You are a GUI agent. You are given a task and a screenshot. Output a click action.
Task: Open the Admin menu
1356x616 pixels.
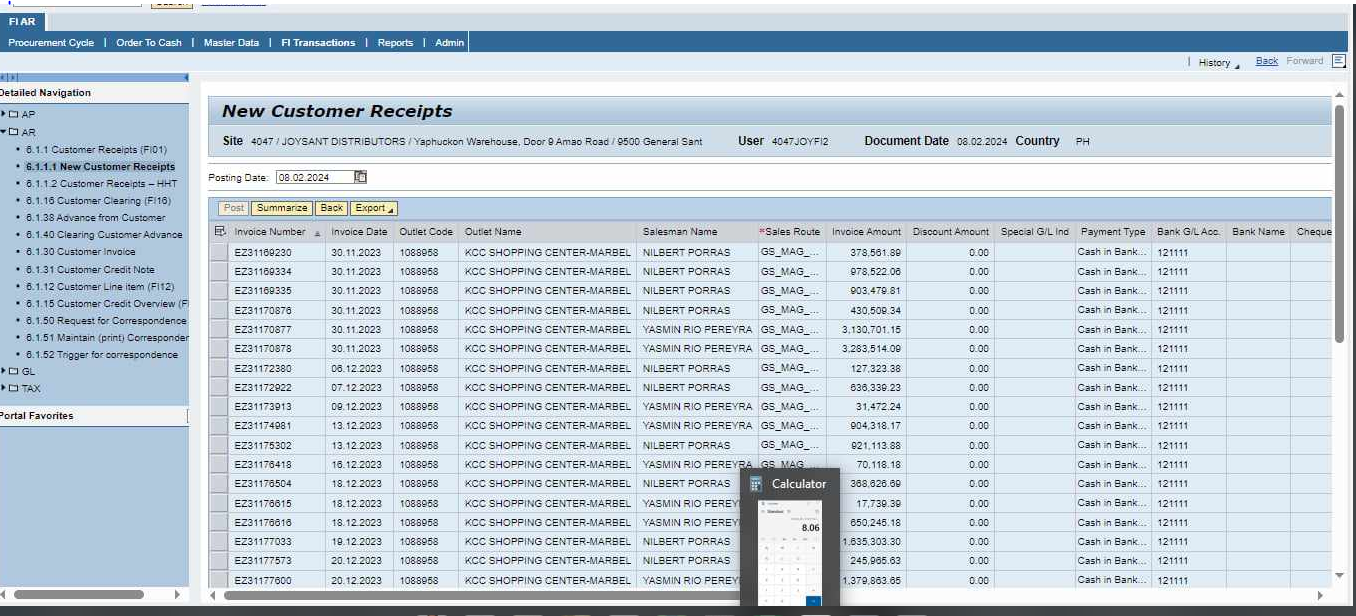(450, 42)
